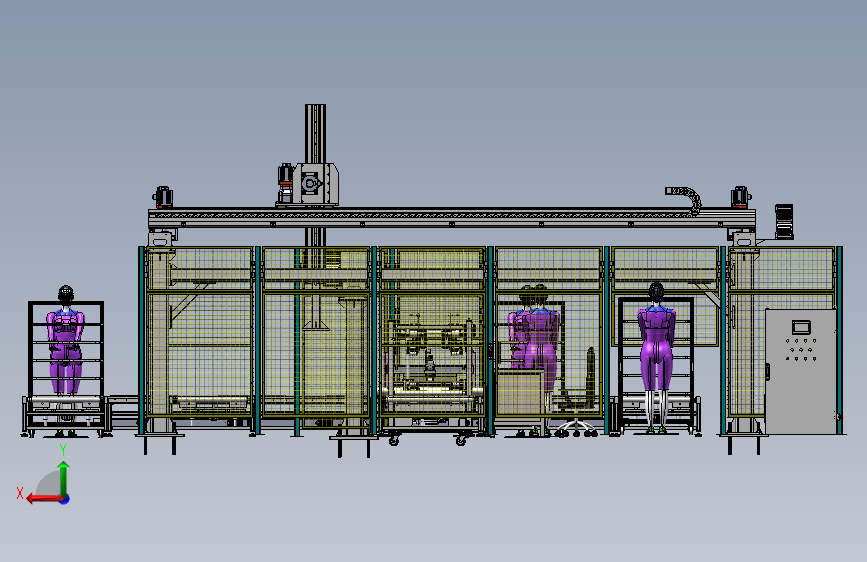The height and width of the screenshot is (562, 867).
Task: Select the horizontal gantry beam
Action: 452,218
